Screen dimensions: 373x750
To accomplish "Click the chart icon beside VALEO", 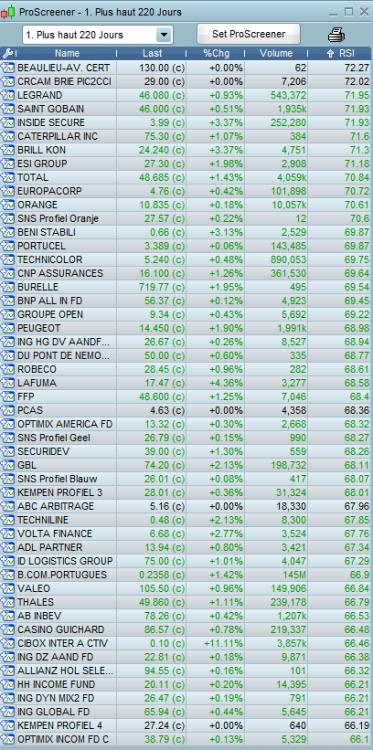I will pyautogui.click(x=8, y=588).
